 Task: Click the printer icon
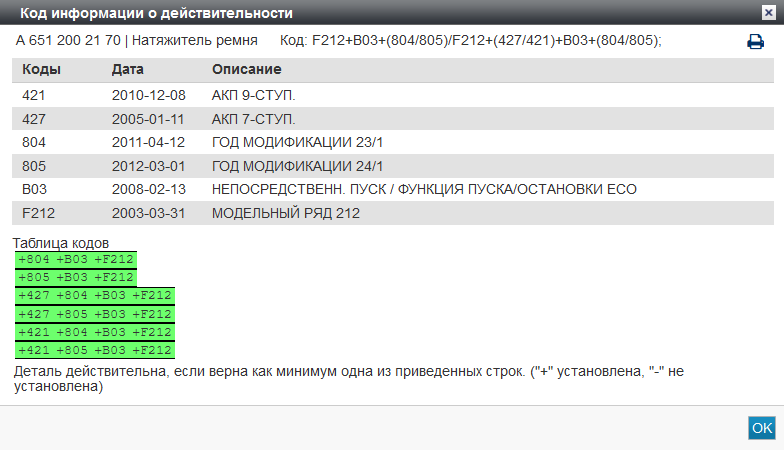[x=755, y=42]
